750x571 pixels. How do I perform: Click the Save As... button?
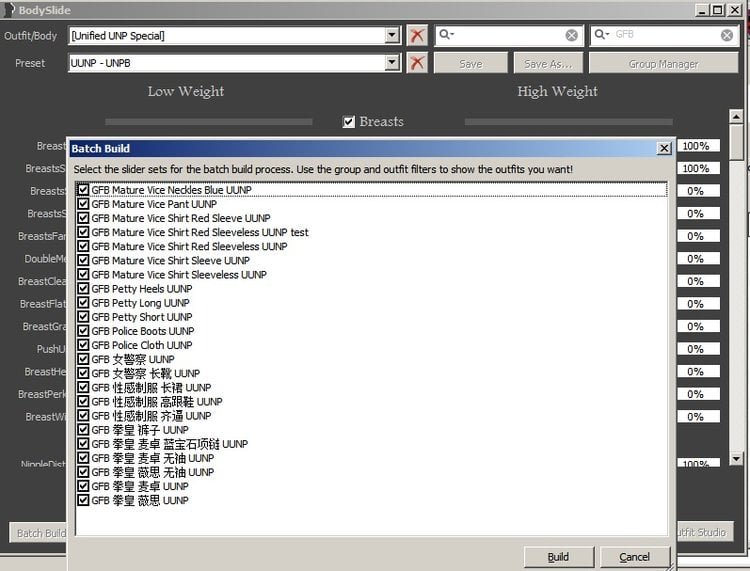[548, 64]
